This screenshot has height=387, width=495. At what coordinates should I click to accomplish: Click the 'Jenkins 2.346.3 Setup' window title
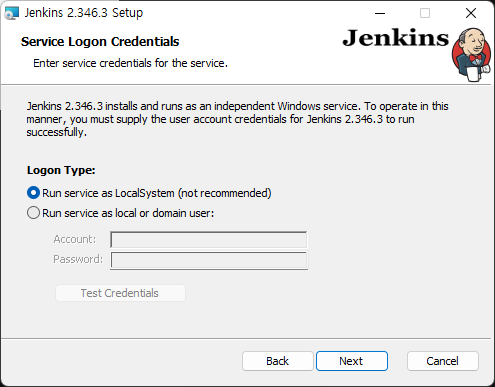pos(84,13)
